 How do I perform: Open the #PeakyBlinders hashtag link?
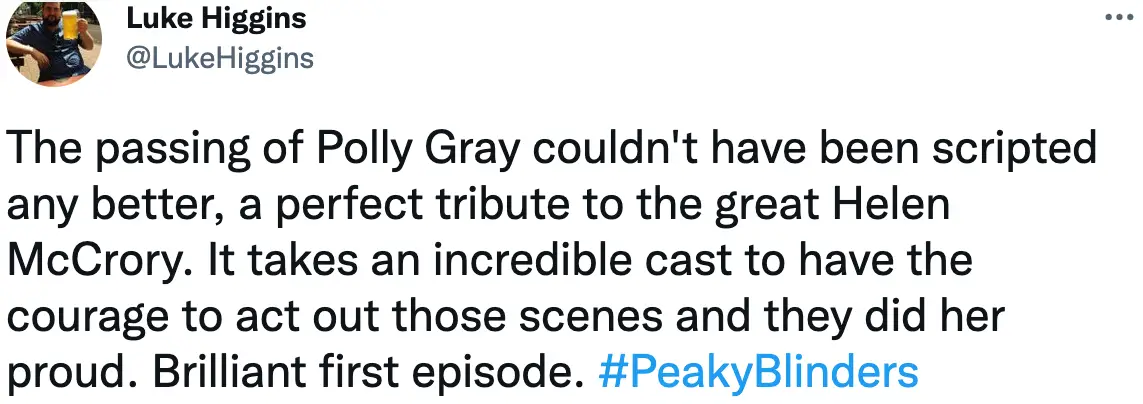[757, 373]
